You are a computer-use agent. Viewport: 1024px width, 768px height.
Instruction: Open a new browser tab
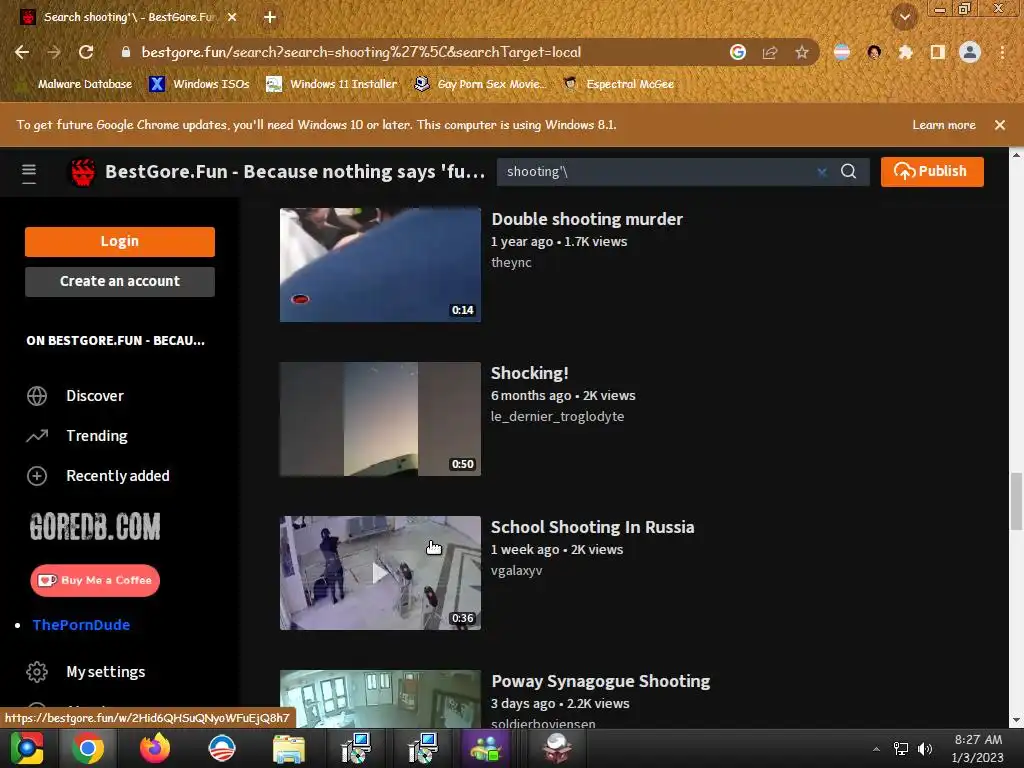[x=270, y=18]
